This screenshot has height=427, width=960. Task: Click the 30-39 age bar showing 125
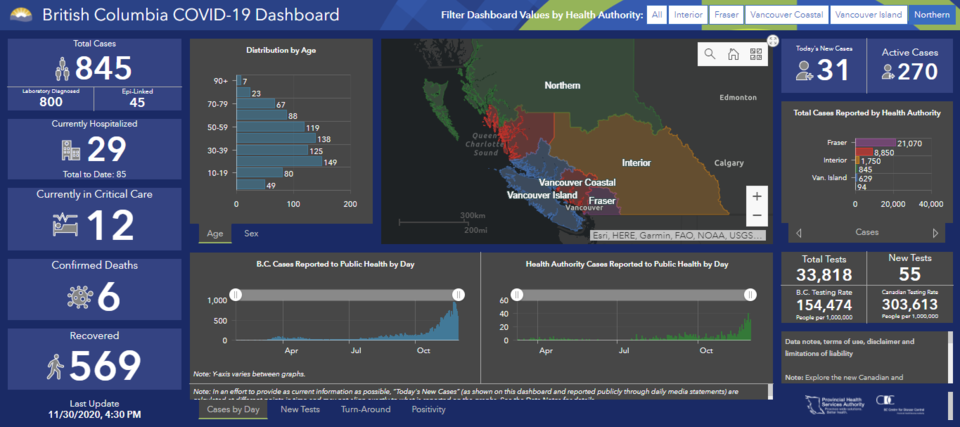(x=272, y=150)
